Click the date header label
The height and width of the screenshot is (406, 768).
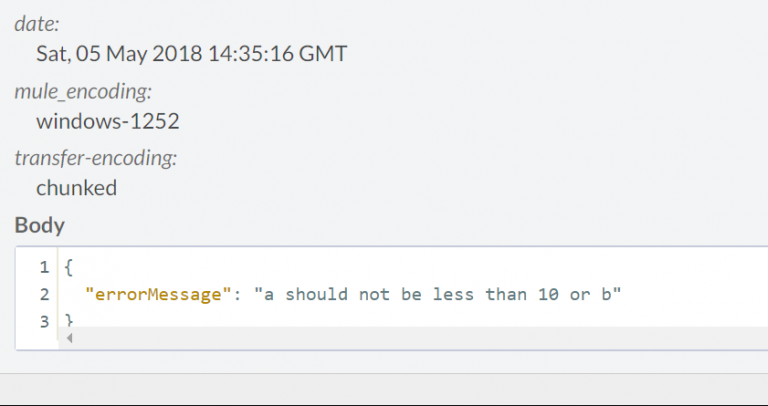[36, 25]
